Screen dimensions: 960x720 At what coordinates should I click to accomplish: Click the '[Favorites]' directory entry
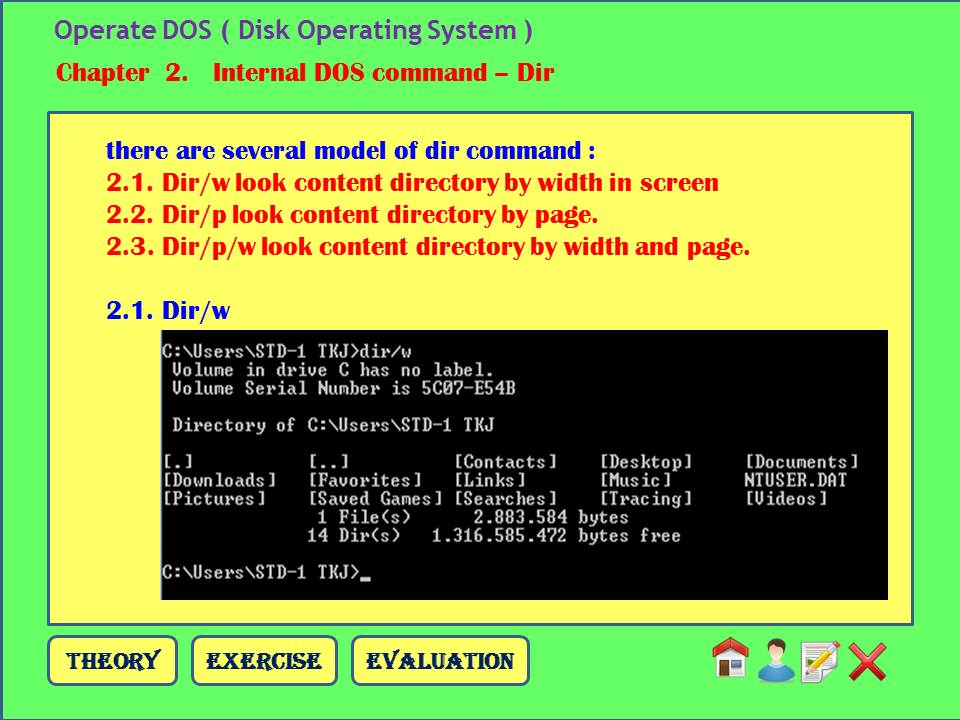365,480
